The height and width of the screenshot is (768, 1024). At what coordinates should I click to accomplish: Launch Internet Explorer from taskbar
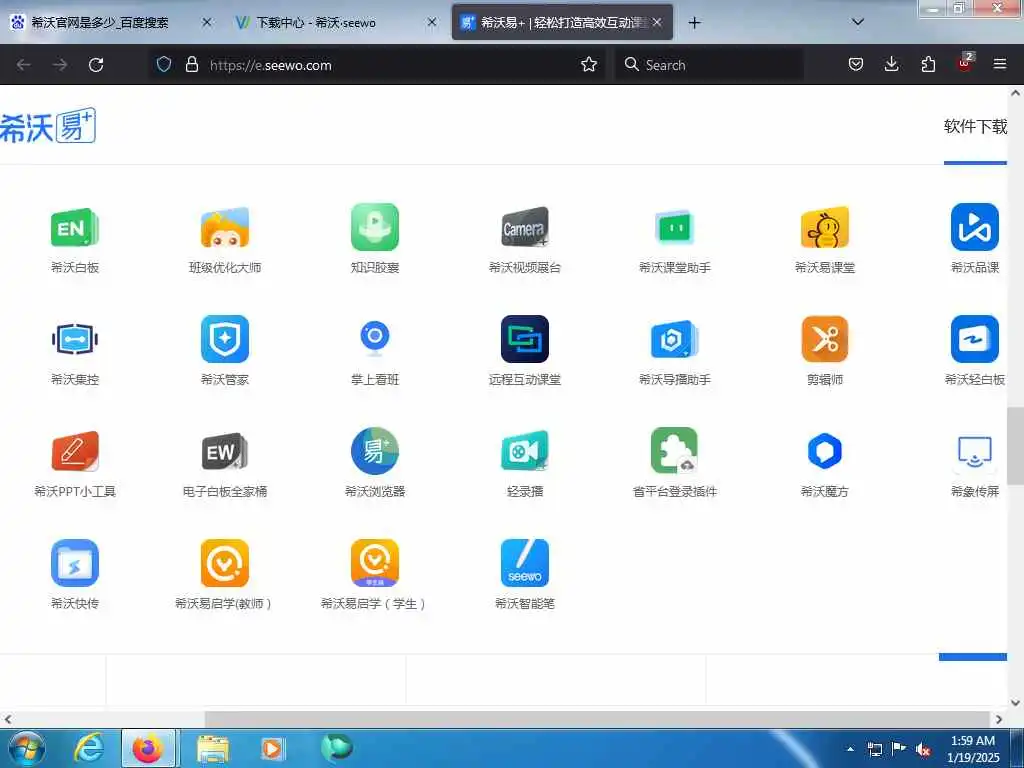pos(88,748)
